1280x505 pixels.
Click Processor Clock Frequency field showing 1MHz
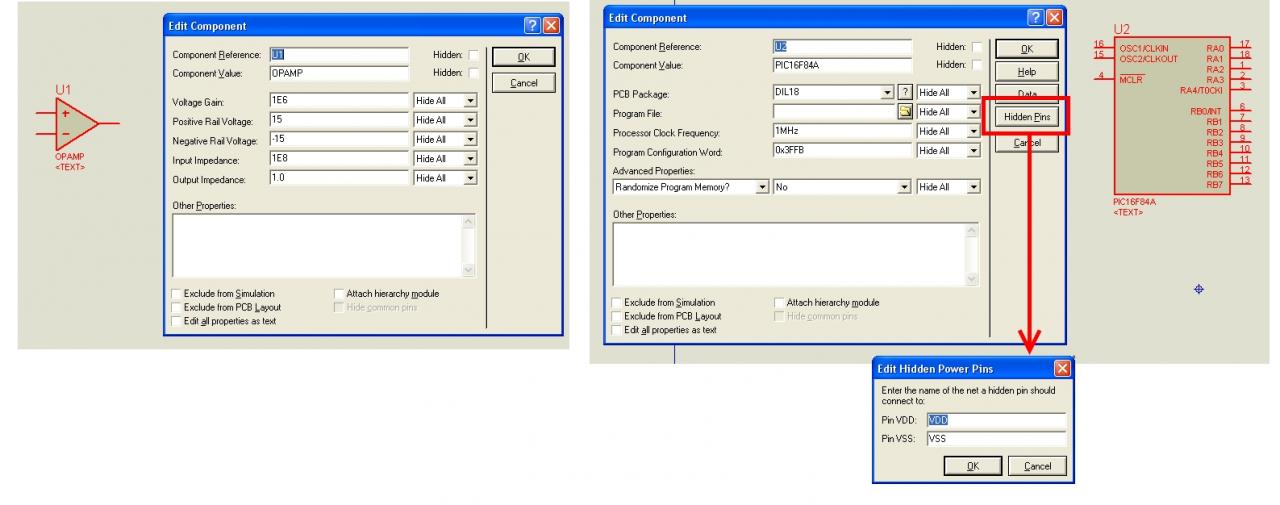842,131
